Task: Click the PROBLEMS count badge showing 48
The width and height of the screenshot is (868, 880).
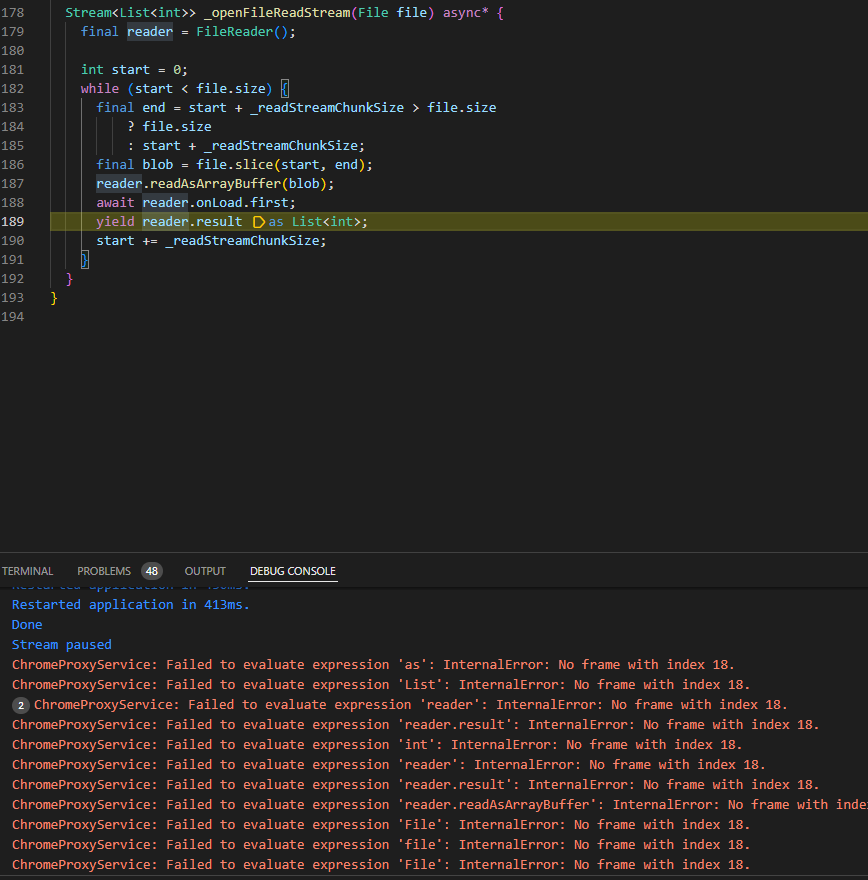Action: pyautogui.click(x=150, y=571)
